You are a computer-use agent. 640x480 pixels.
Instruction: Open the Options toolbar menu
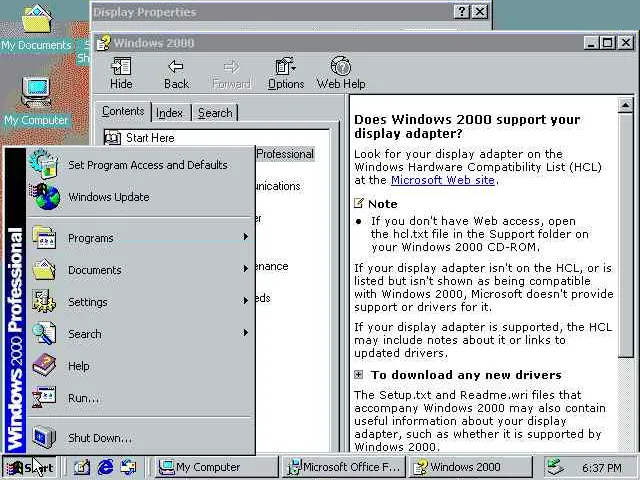pos(286,73)
